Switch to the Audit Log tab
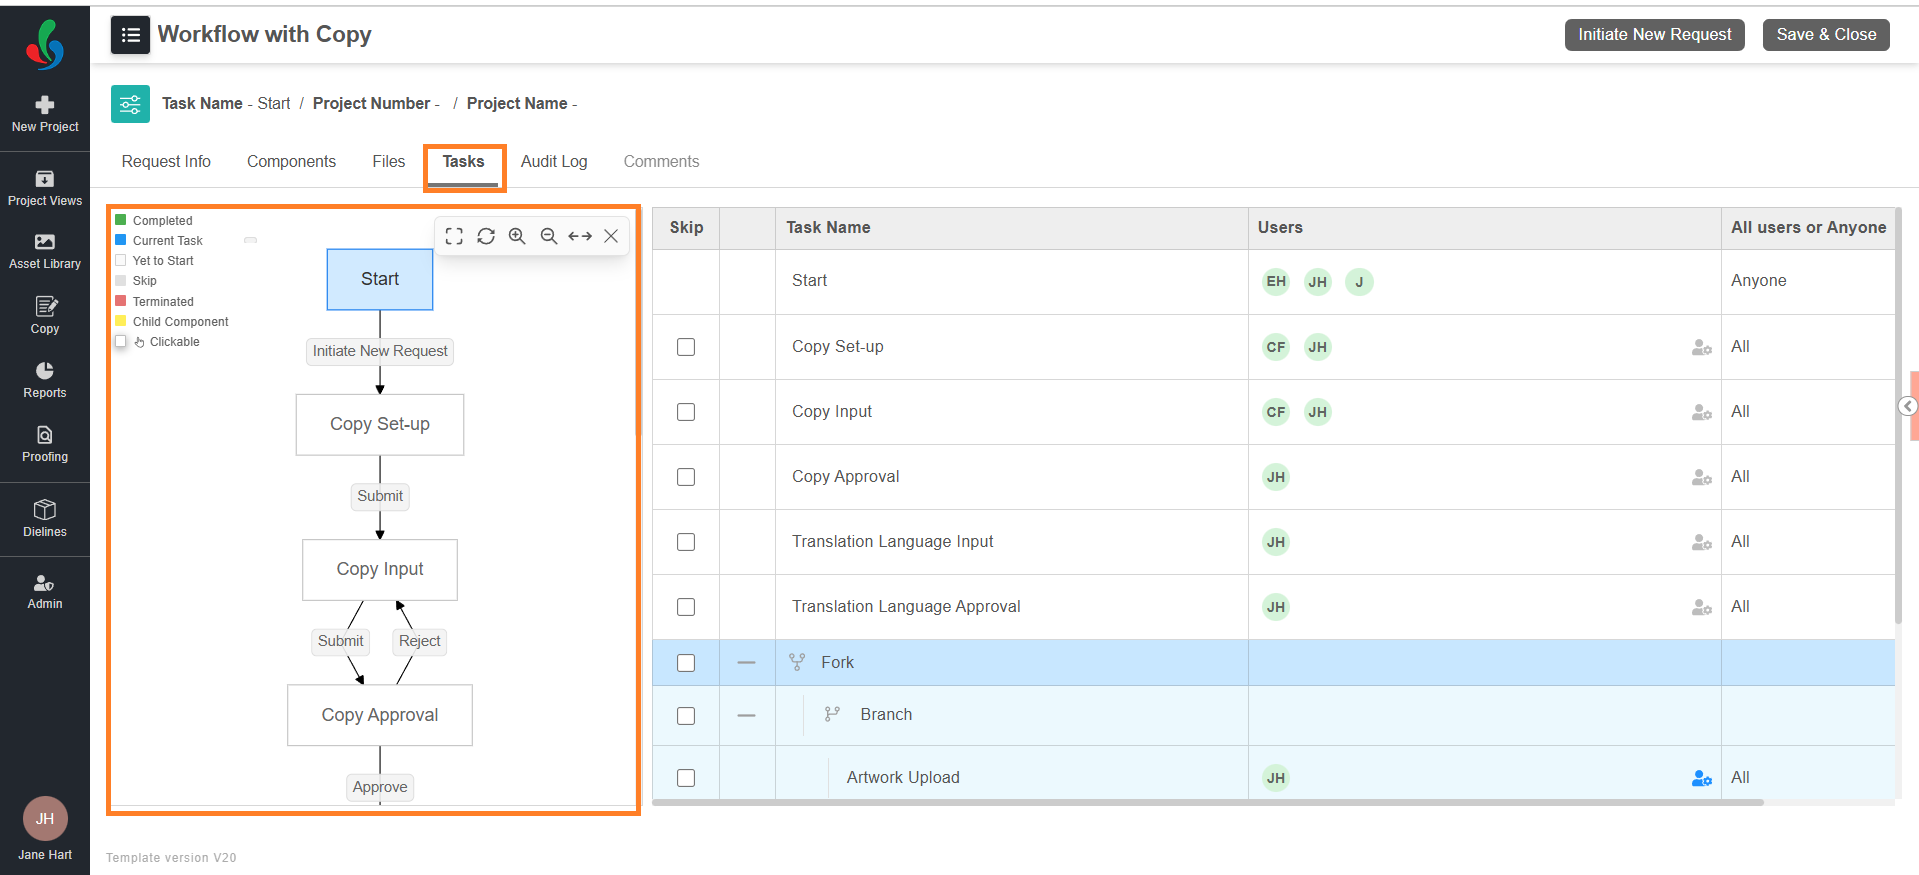The image size is (1919, 875). [554, 162]
